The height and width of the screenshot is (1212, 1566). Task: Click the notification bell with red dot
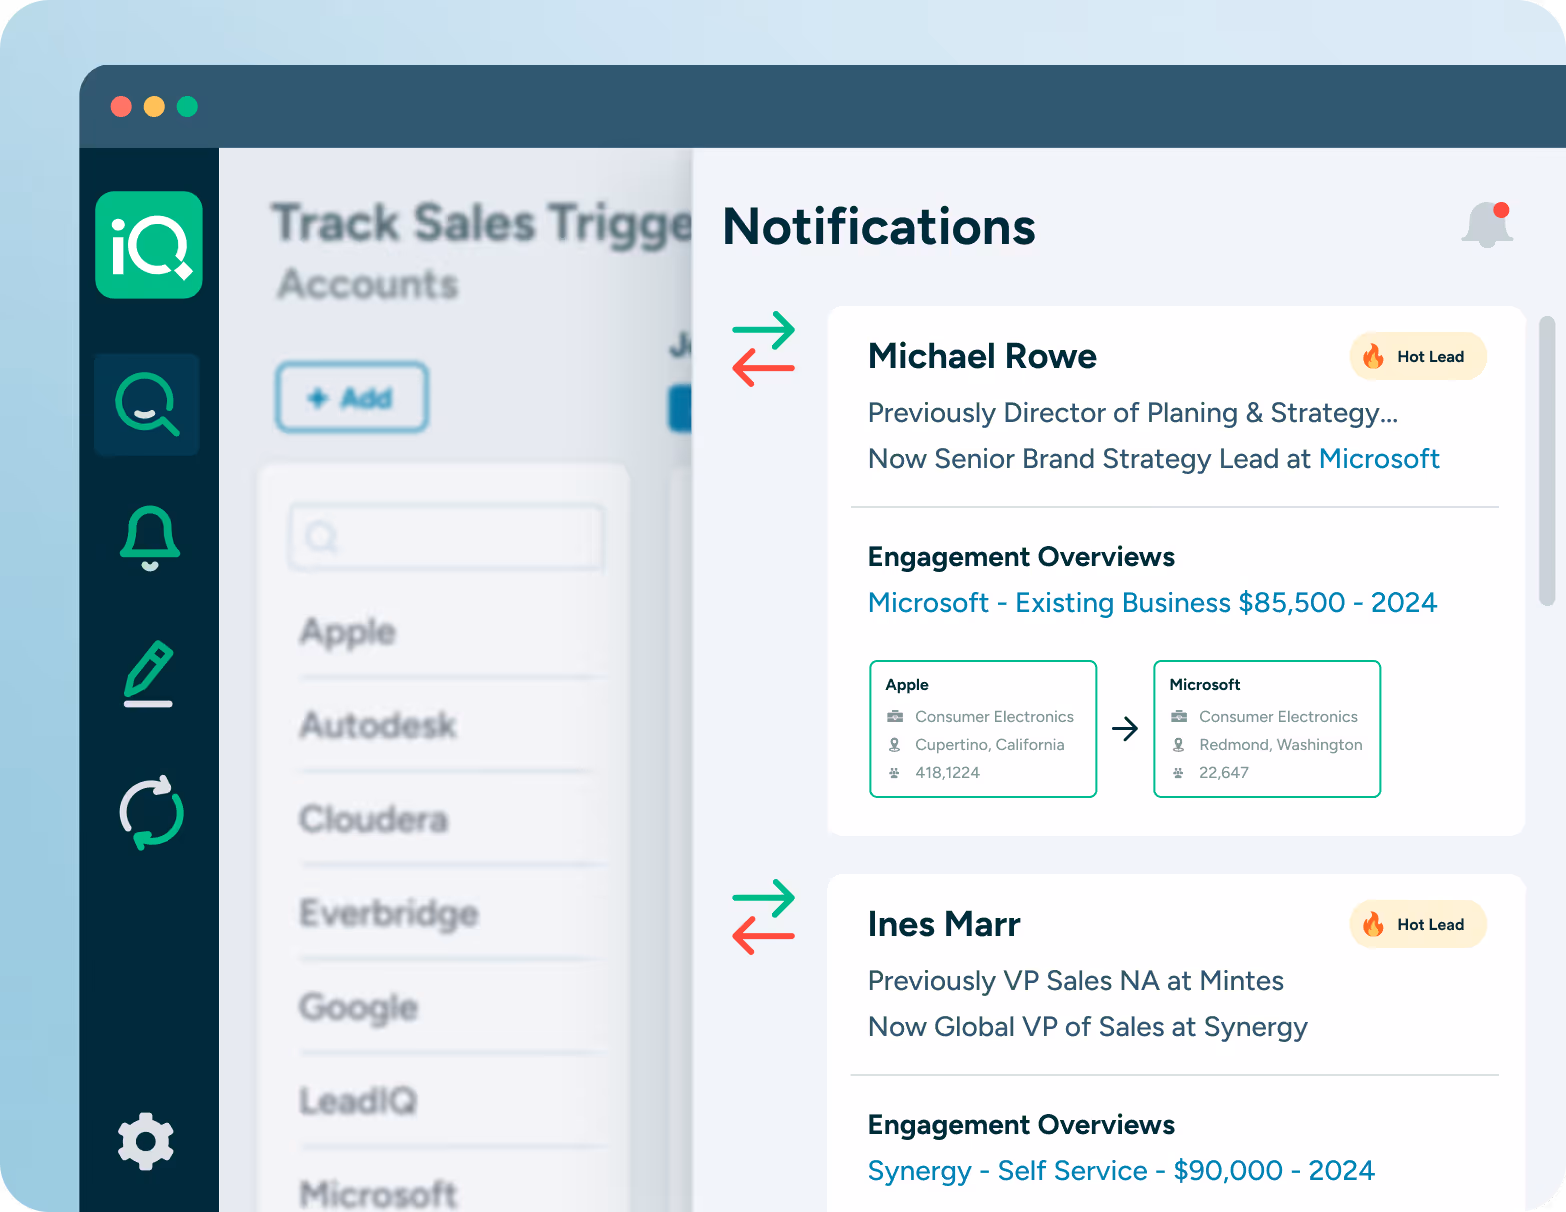[x=1487, y=224]
